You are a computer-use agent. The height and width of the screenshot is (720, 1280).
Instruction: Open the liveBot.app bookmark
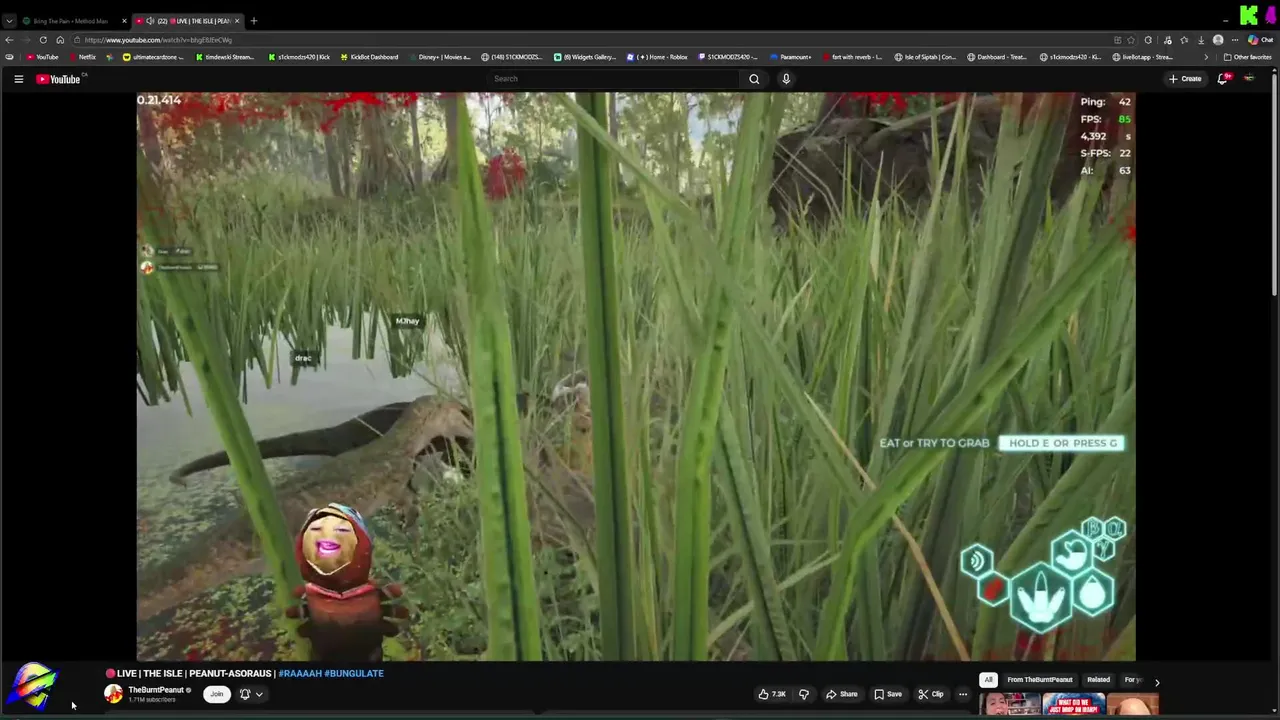pyautogui.click(x=1142, y=57)
